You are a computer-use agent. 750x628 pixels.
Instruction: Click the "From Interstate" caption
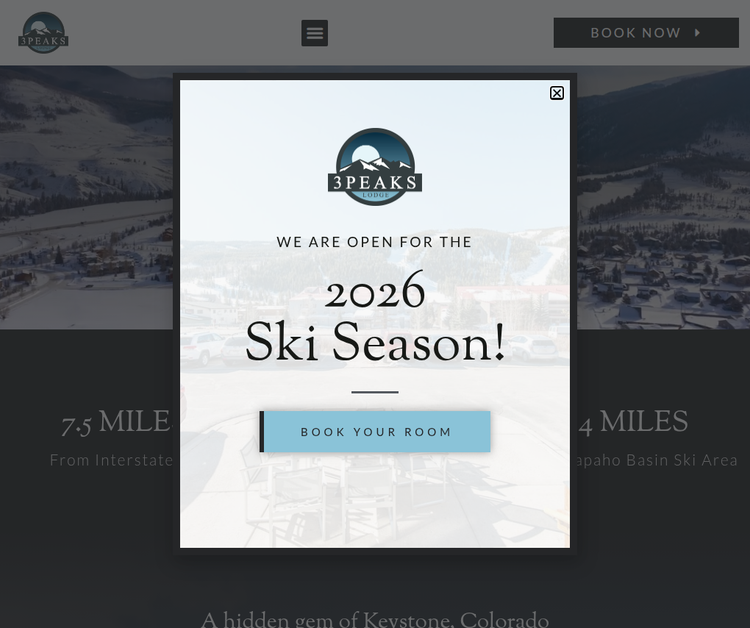[111, 460]
